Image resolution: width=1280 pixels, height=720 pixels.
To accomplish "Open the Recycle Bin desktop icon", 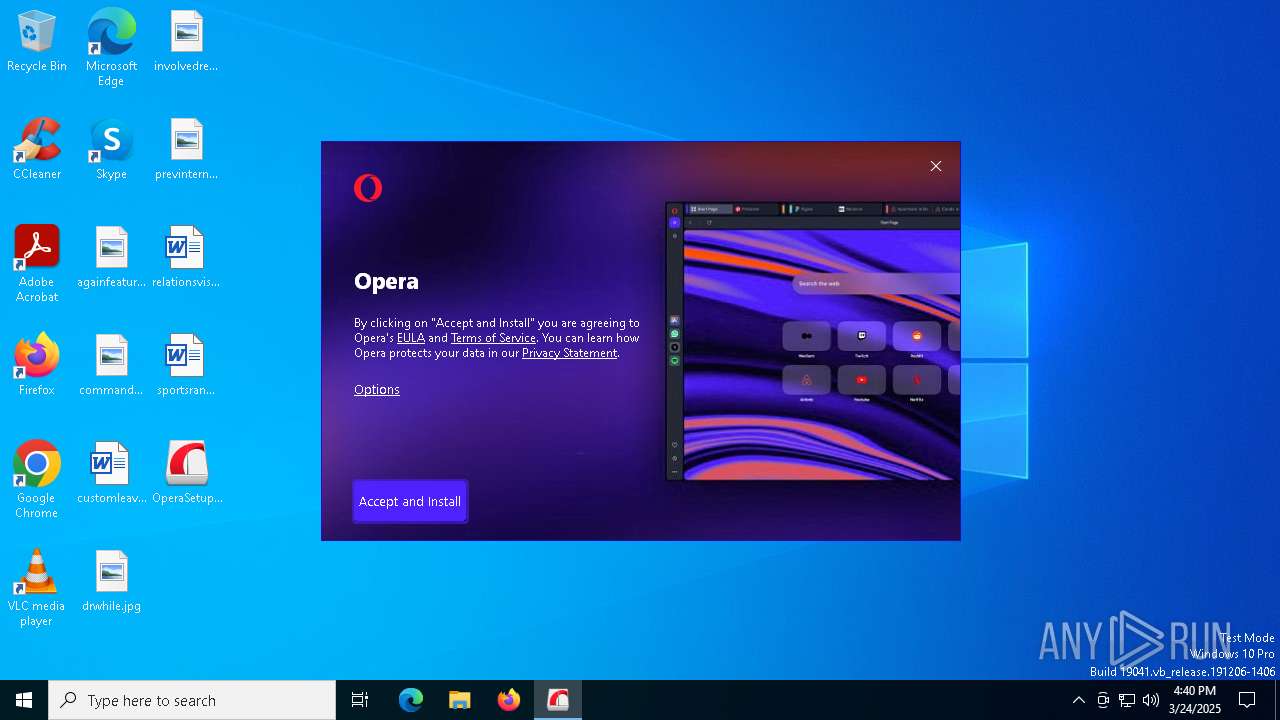I will point(37,42).
